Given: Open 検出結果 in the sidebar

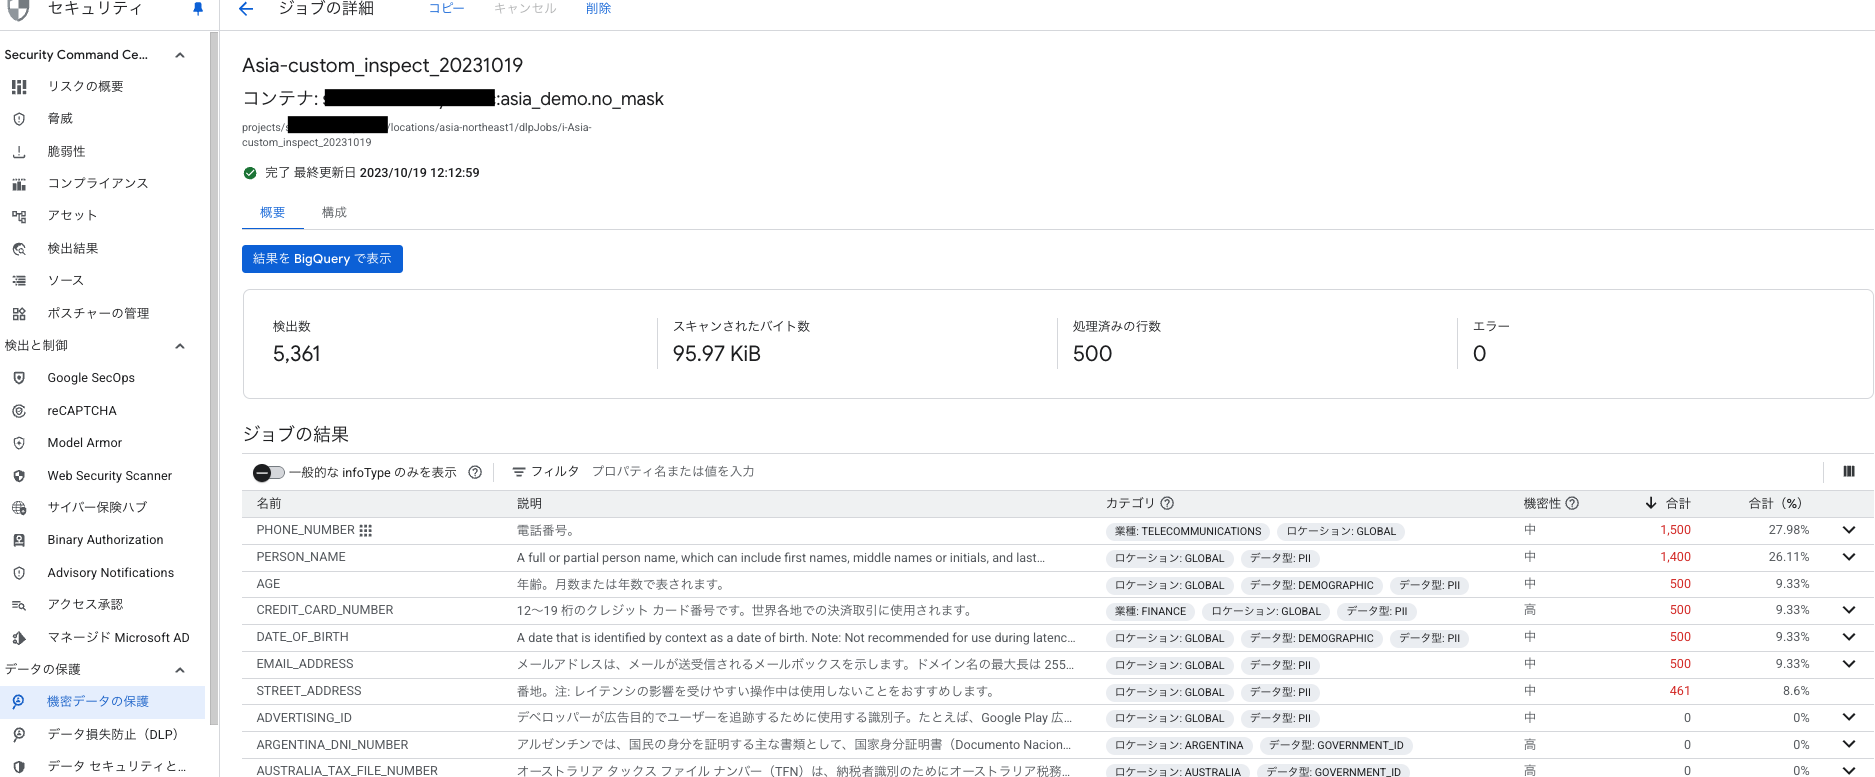Looking at the screenshot, I should [73, 249].
